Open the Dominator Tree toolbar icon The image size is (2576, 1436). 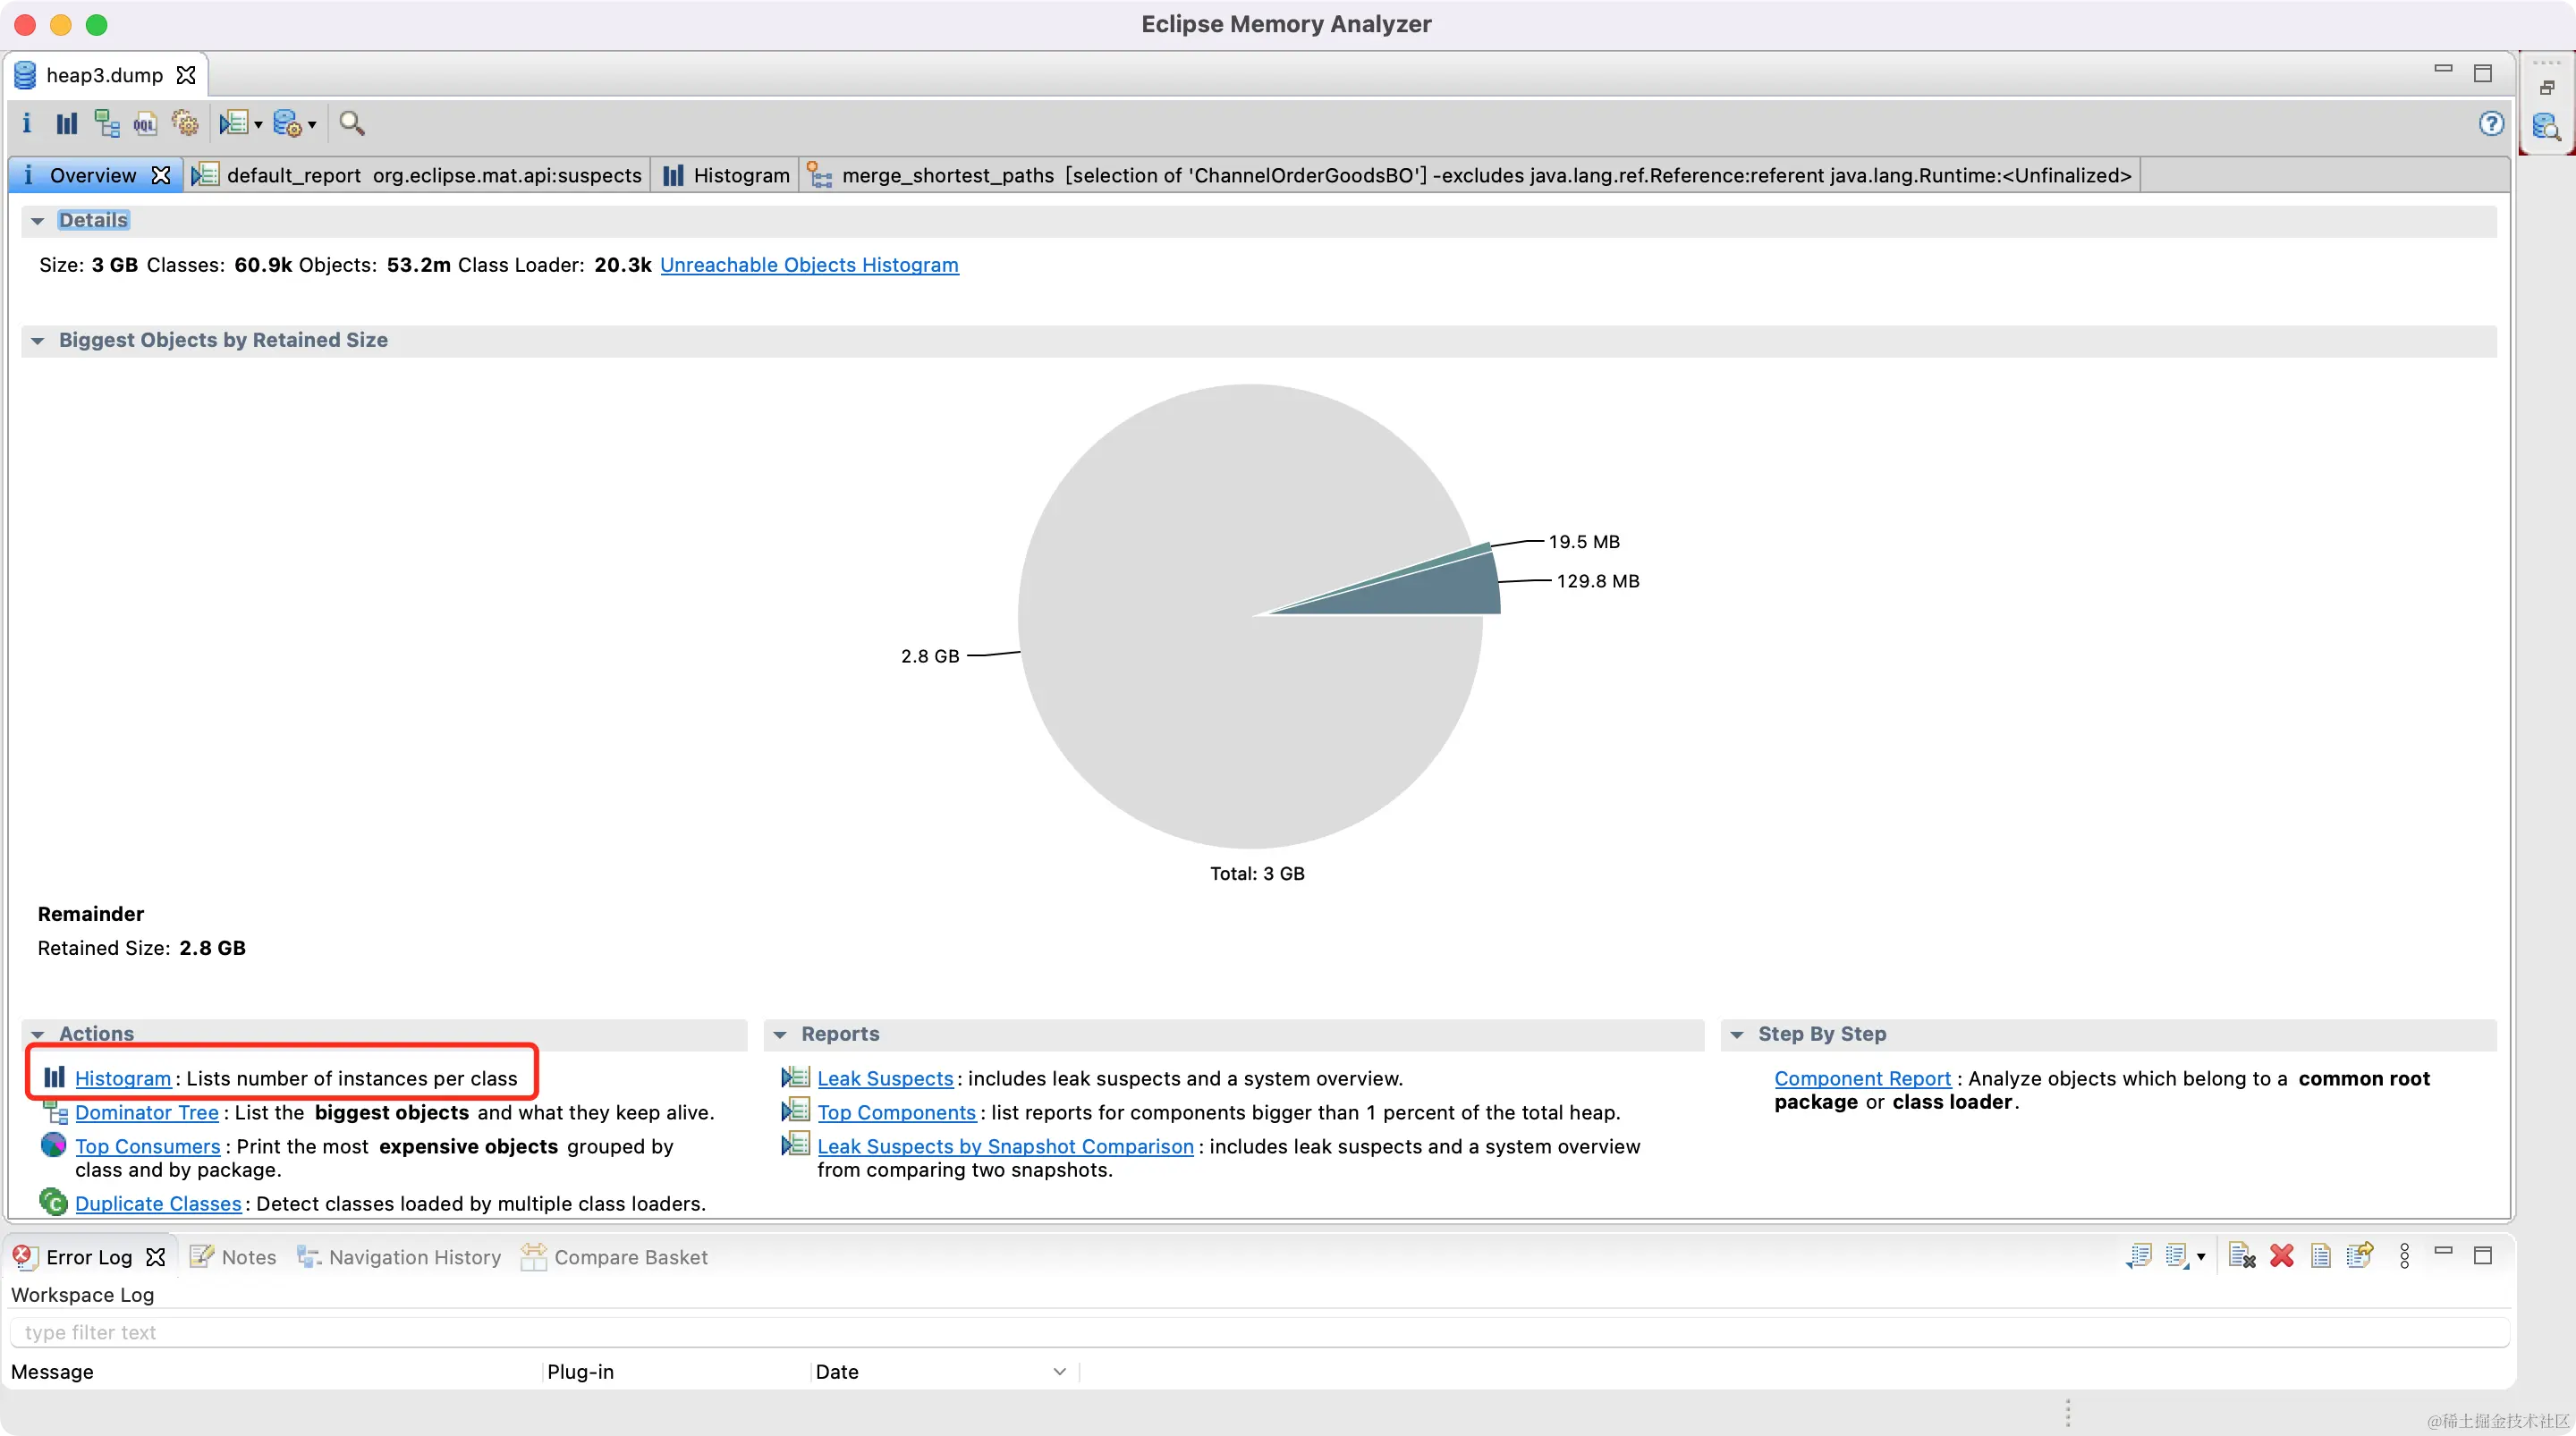point(106,123)
